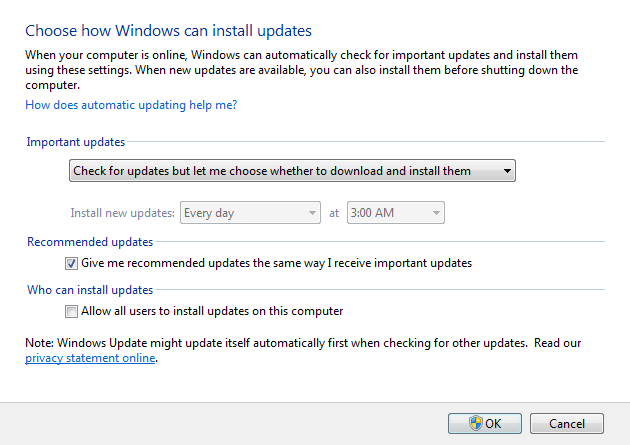
Task: Click 'Allow all users to install updates' label
Action: point(212,311)
